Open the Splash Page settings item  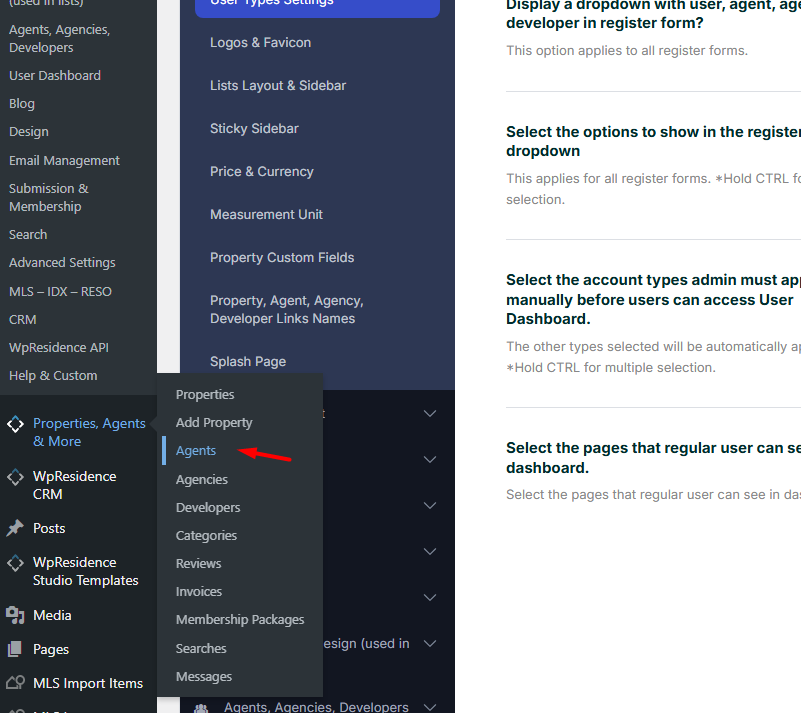[x=248, y=362]
